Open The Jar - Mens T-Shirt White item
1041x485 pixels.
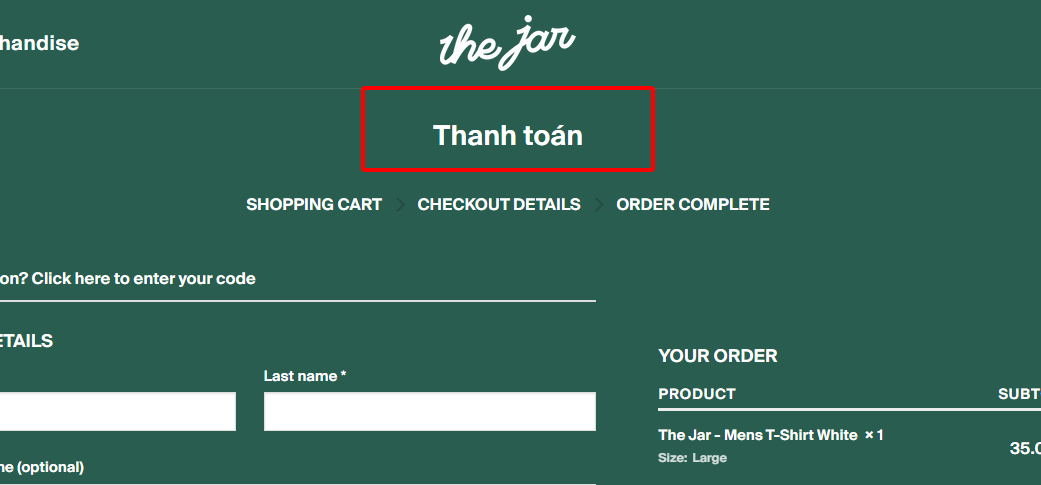[758, 435]
